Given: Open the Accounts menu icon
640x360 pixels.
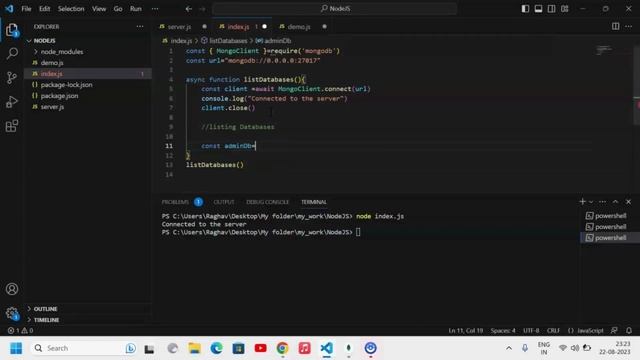Looking at the screenshot, I should 12,289.
